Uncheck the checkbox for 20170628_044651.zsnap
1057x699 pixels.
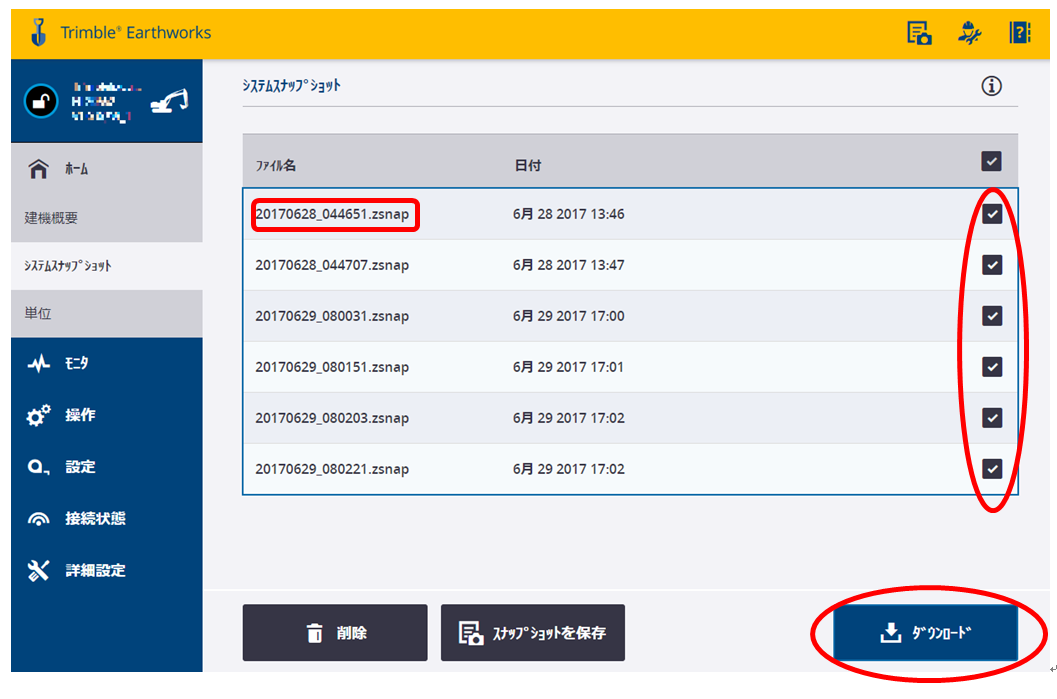pyautogui.click(x=991, y=214)
